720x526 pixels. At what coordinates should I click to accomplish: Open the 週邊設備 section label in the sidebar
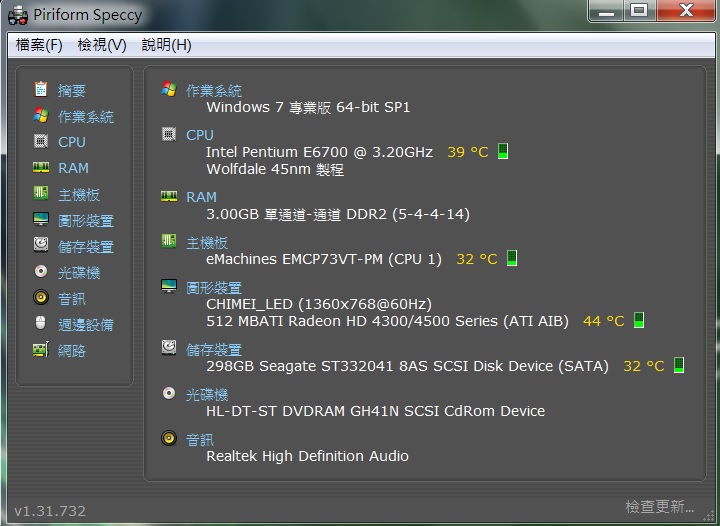pyautogui.click(x=85, y=325)
